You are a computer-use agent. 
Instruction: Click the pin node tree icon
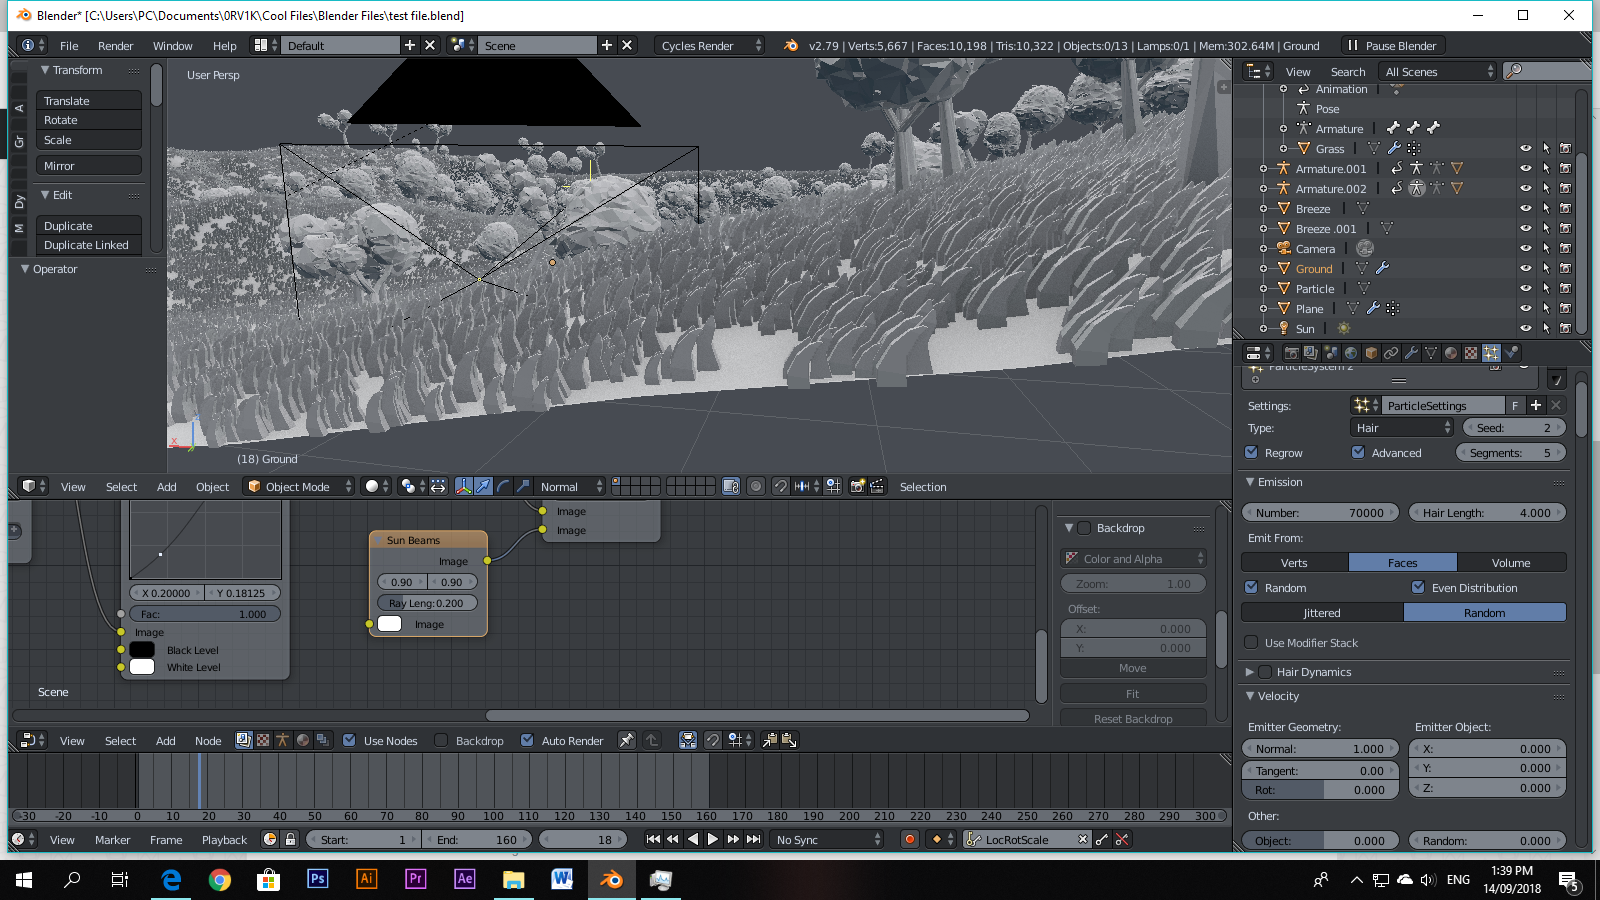626,740
